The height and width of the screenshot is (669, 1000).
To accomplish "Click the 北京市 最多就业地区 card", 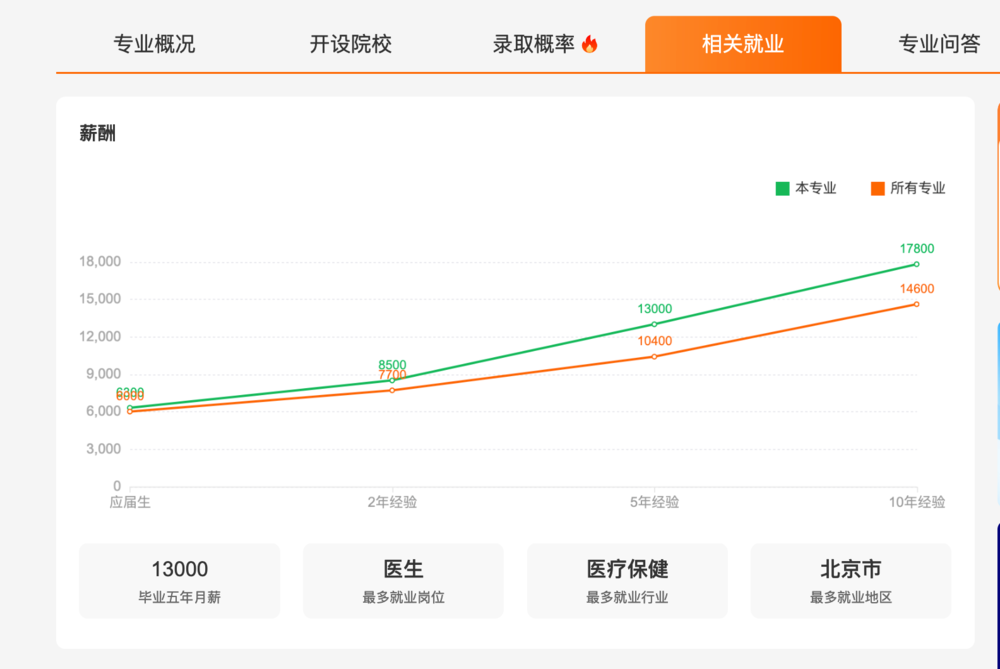I will click(851, 581).
